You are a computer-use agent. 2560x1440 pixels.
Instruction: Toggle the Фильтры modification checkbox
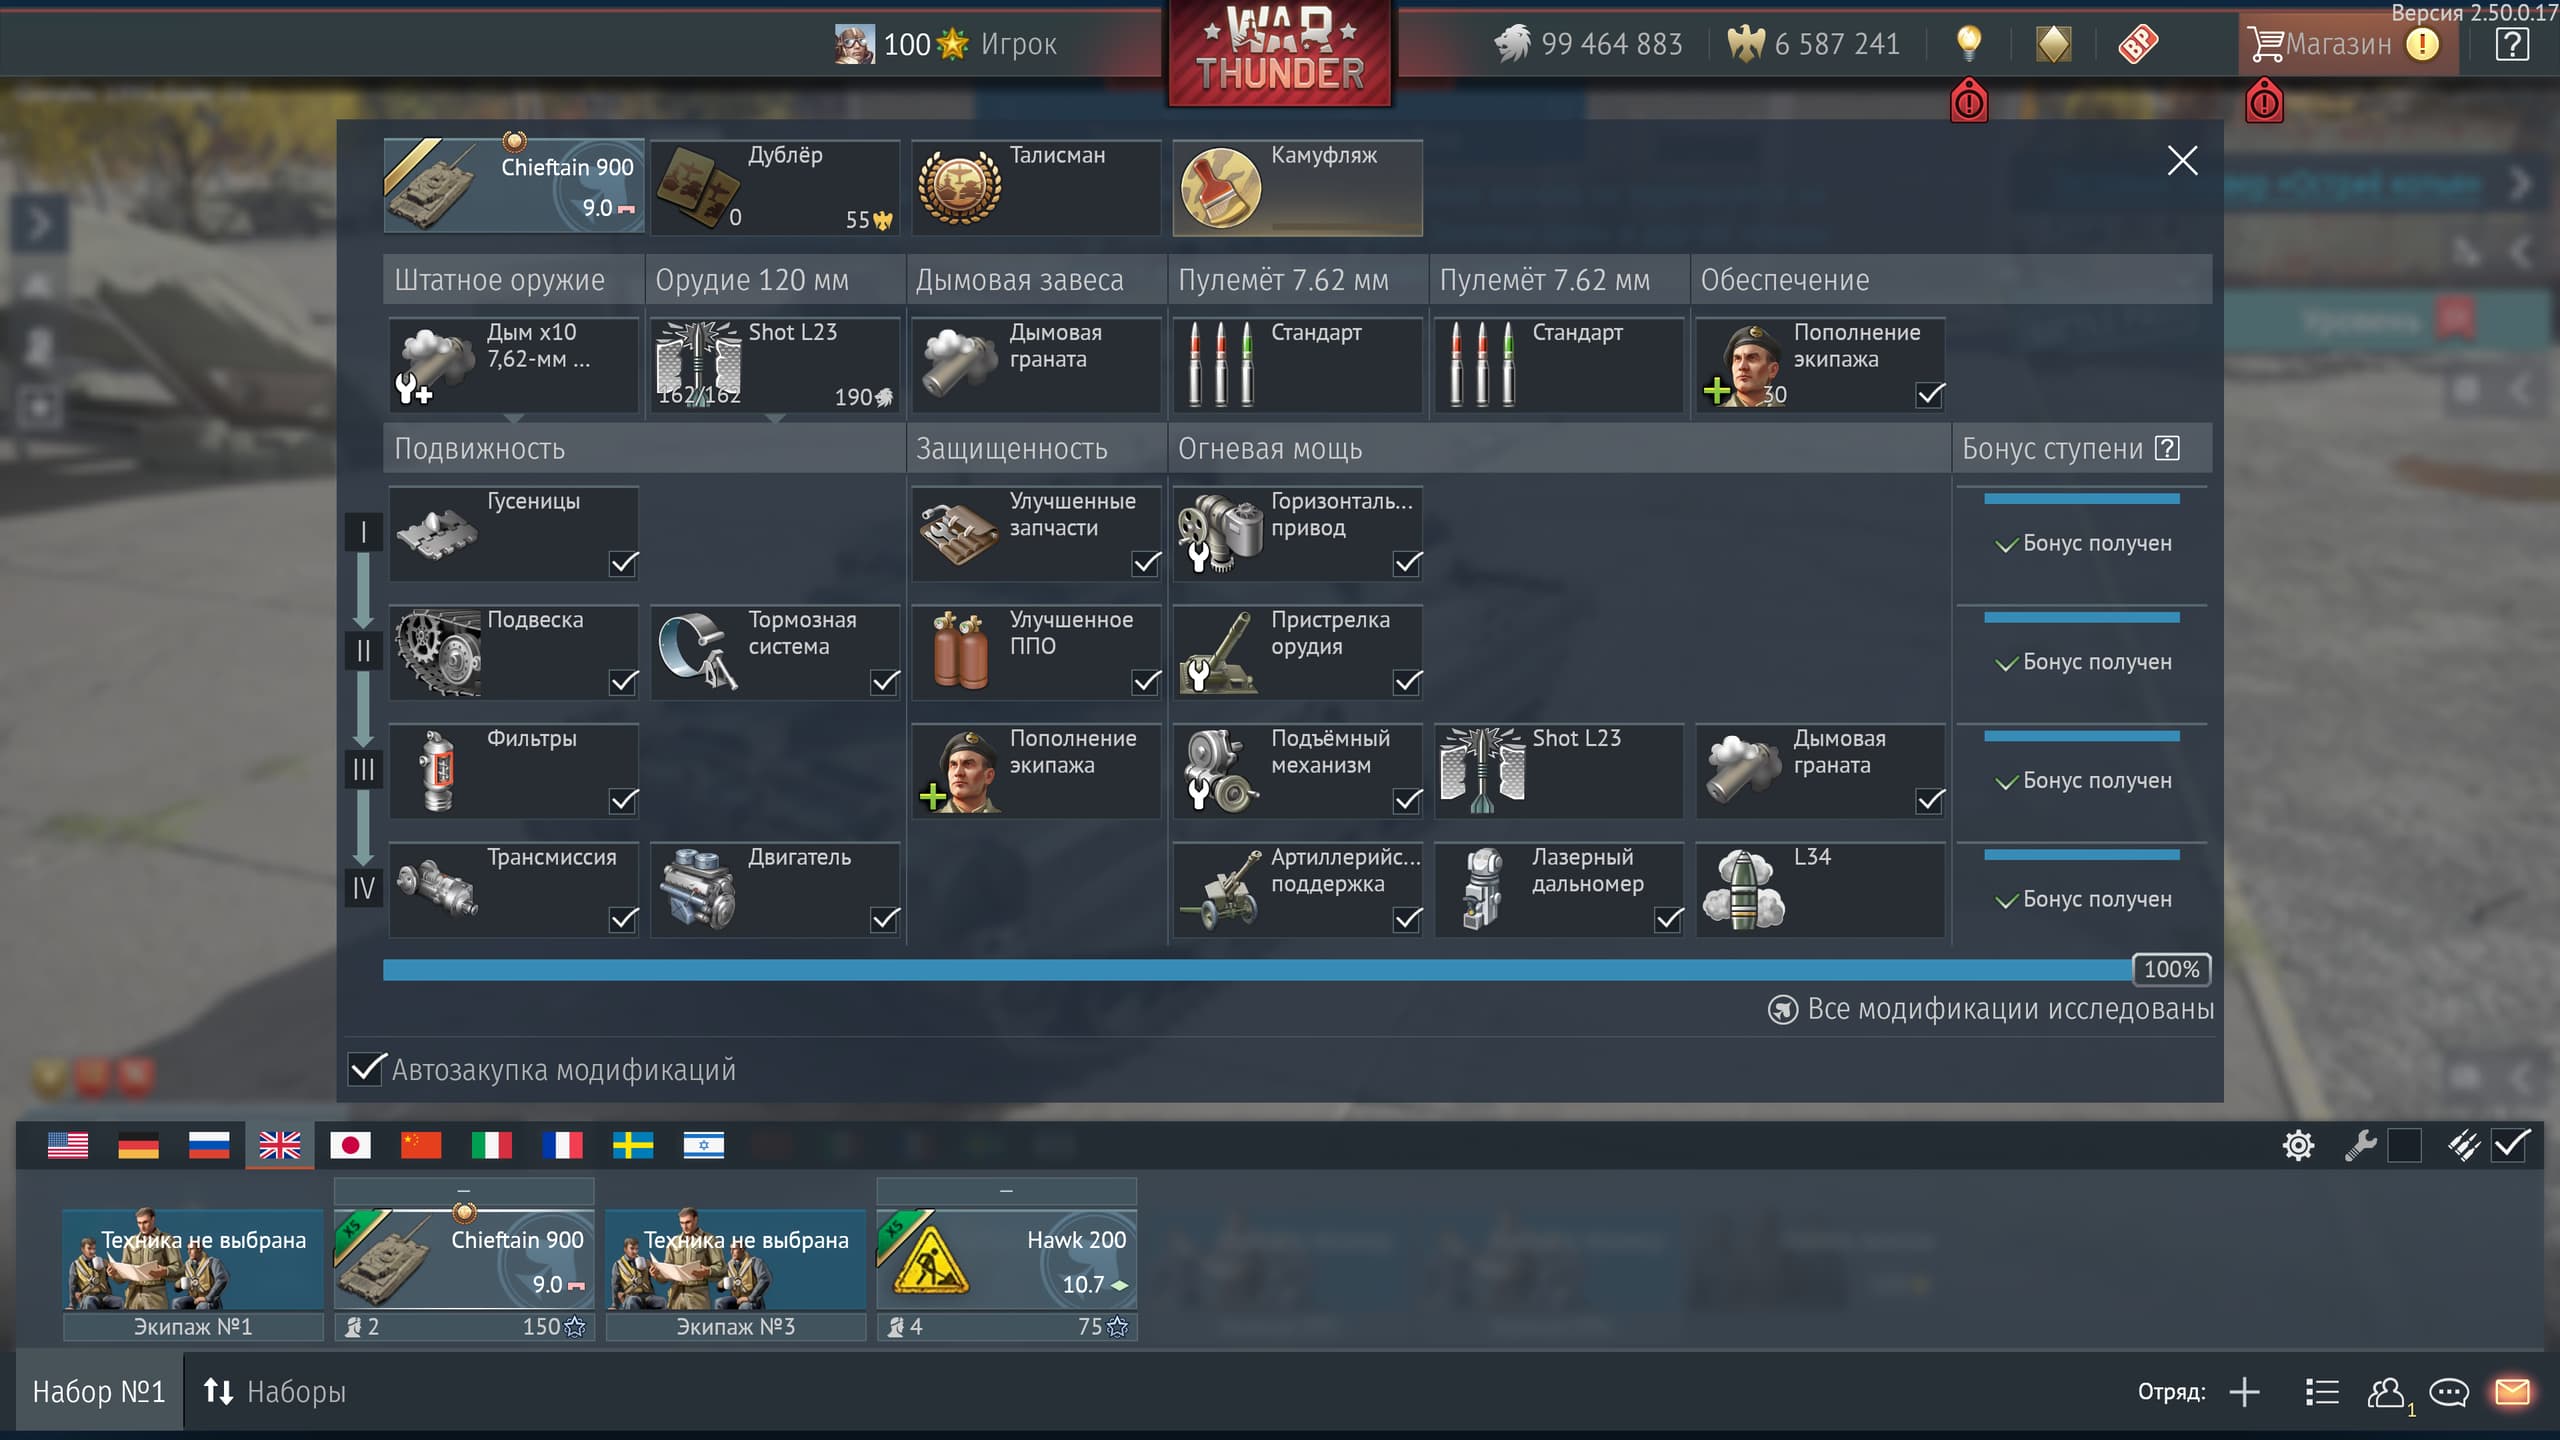623,800
